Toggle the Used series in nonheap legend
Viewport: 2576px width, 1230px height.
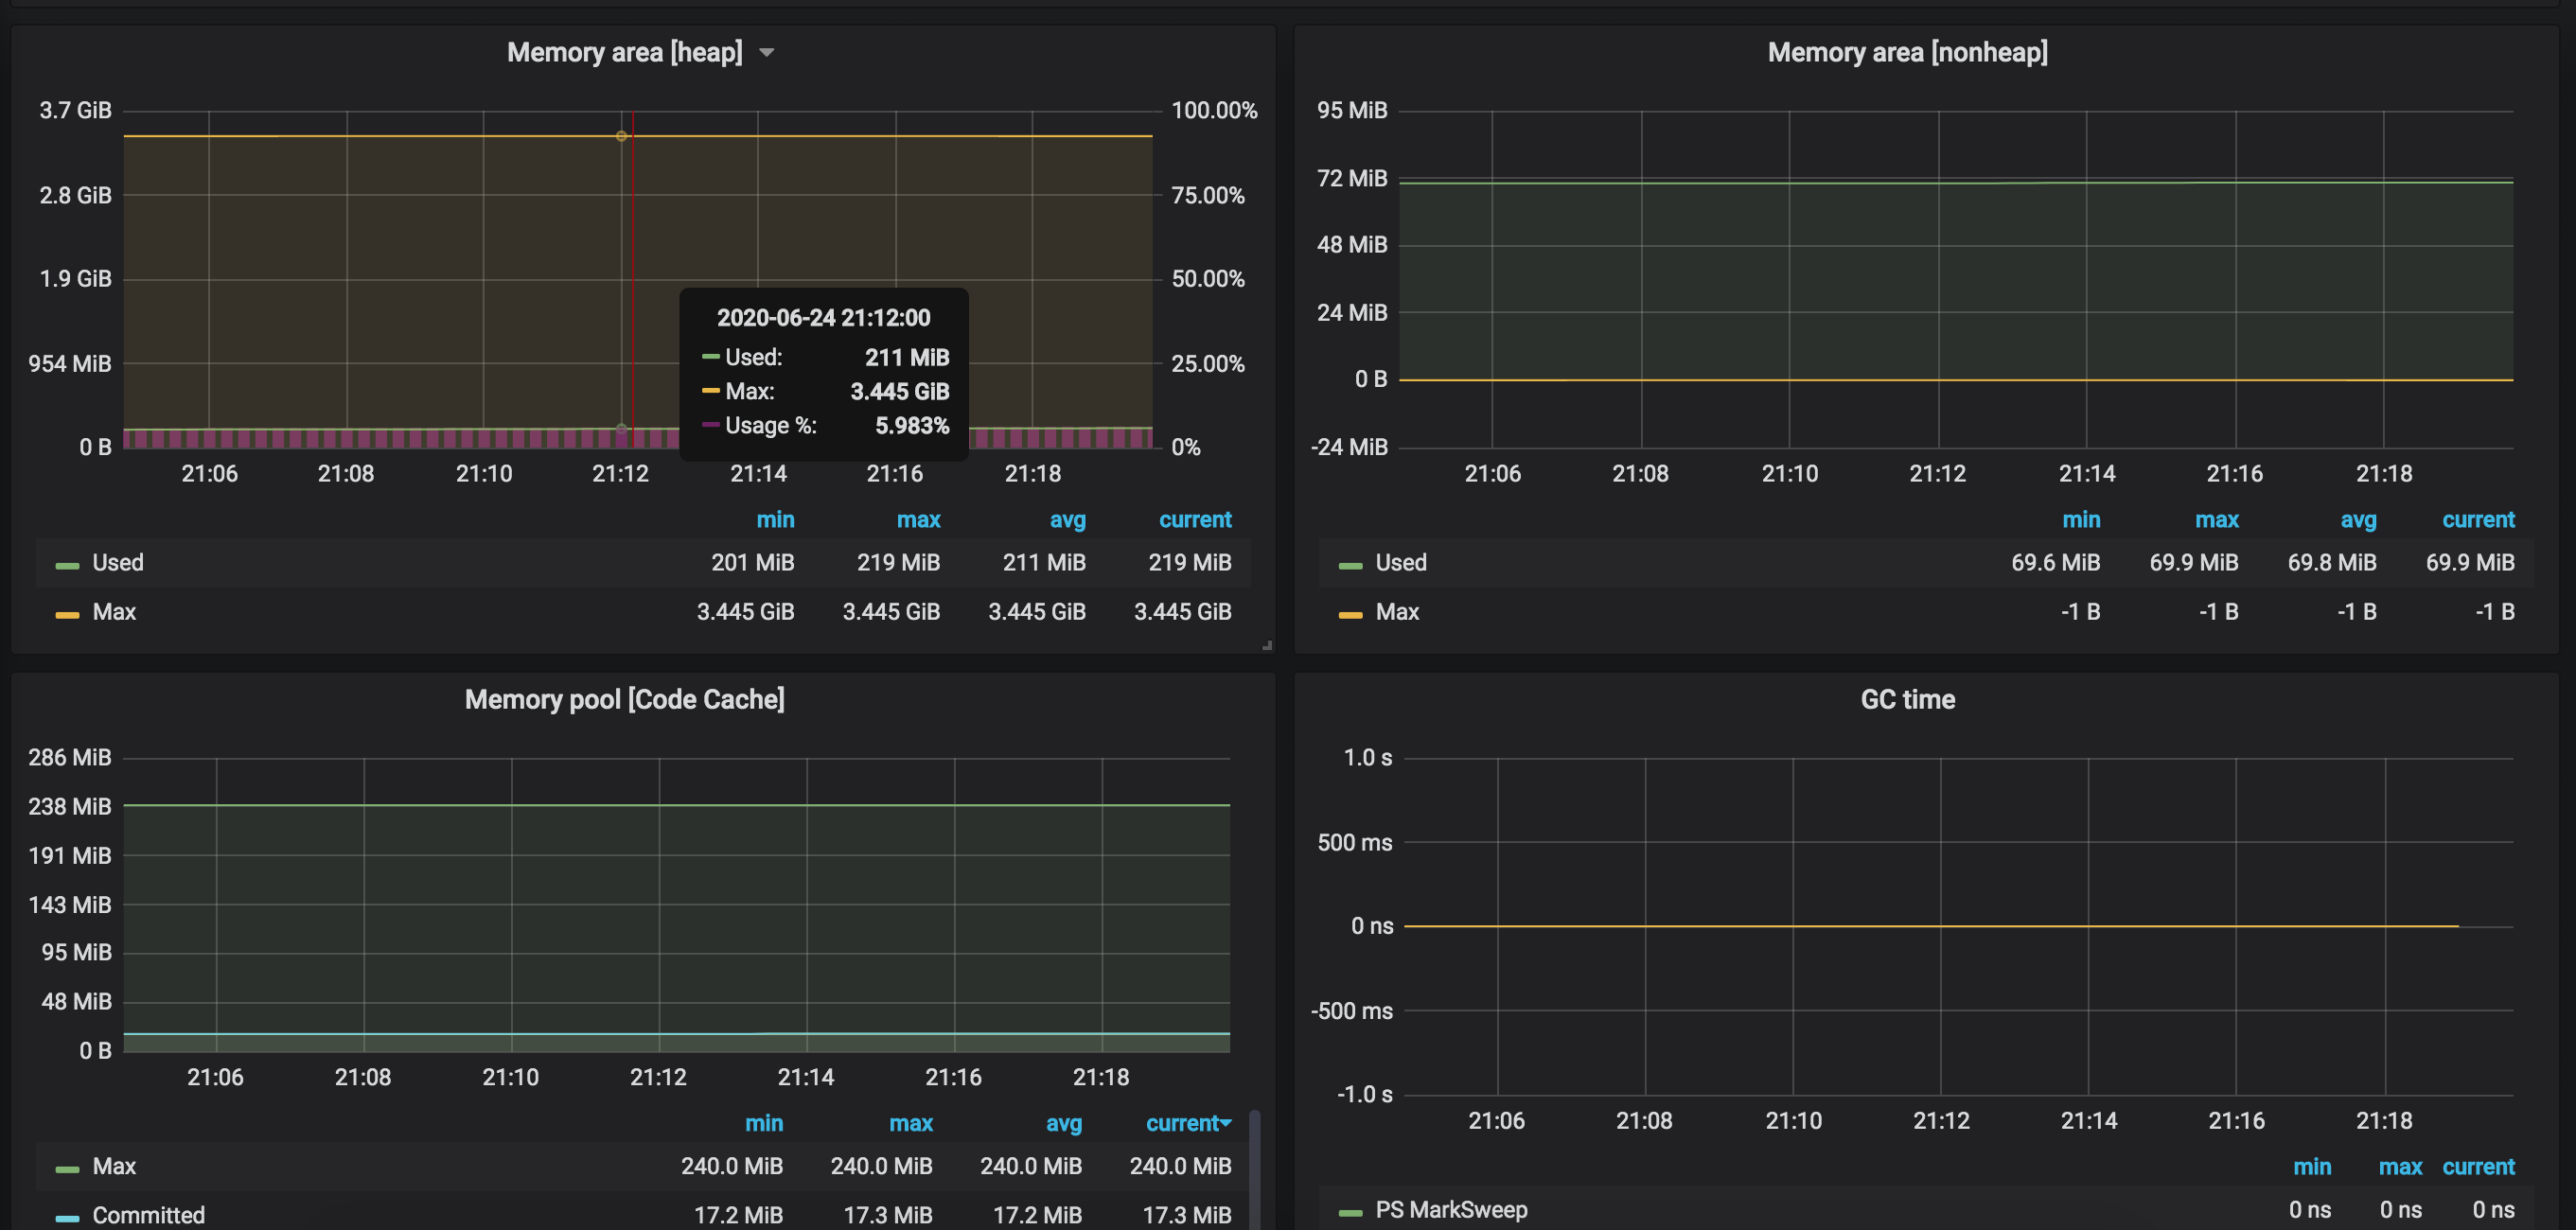(1401, 563)
